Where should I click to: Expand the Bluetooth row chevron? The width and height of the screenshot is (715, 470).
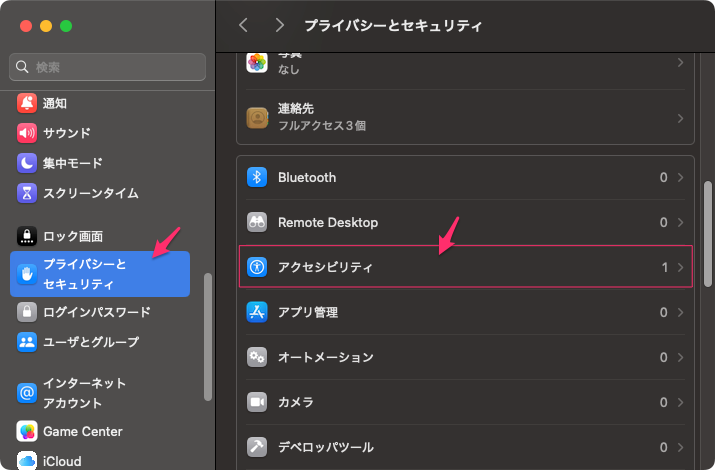pos(680,177)
